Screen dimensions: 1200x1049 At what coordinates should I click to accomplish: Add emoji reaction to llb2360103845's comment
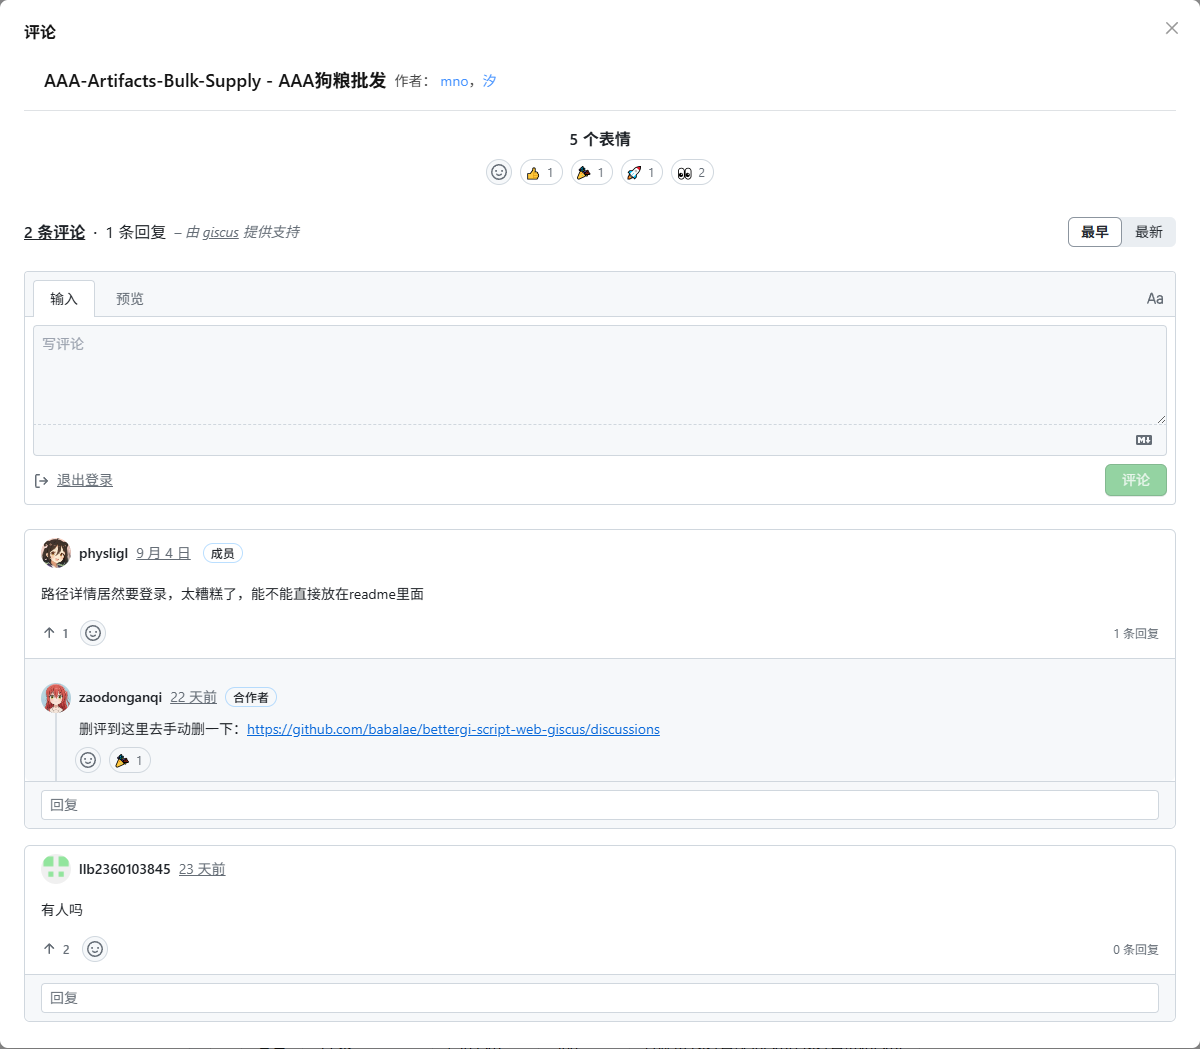point(95,948)
